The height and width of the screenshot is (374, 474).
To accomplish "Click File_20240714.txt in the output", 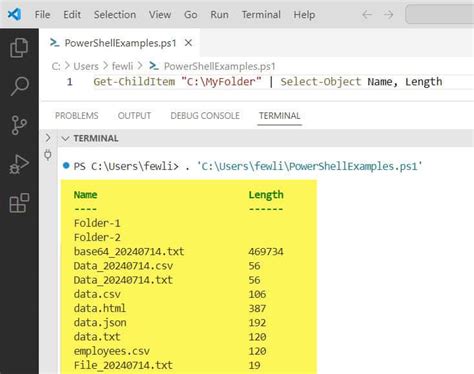I will pos(123,365).
